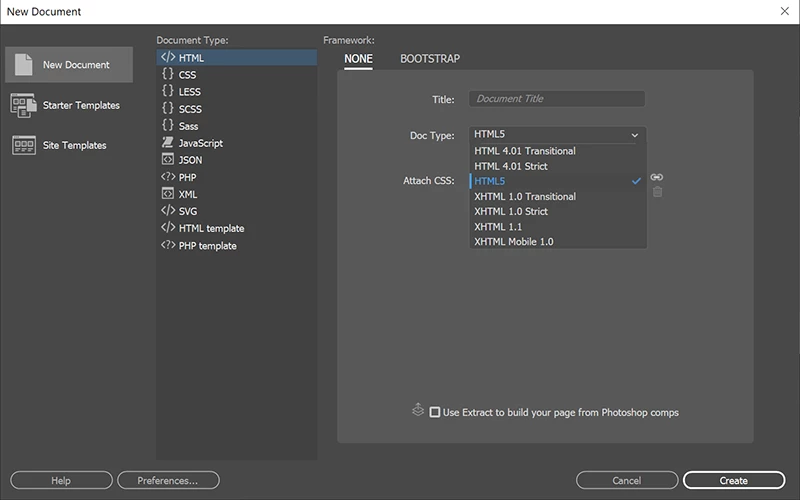Click the Sass curly braces icon
The image size is (800, 500).
168,125
